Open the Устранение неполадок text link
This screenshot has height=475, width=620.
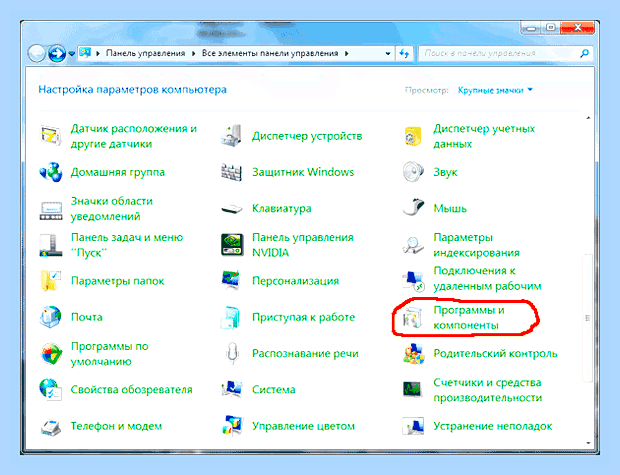pos(493,426)
